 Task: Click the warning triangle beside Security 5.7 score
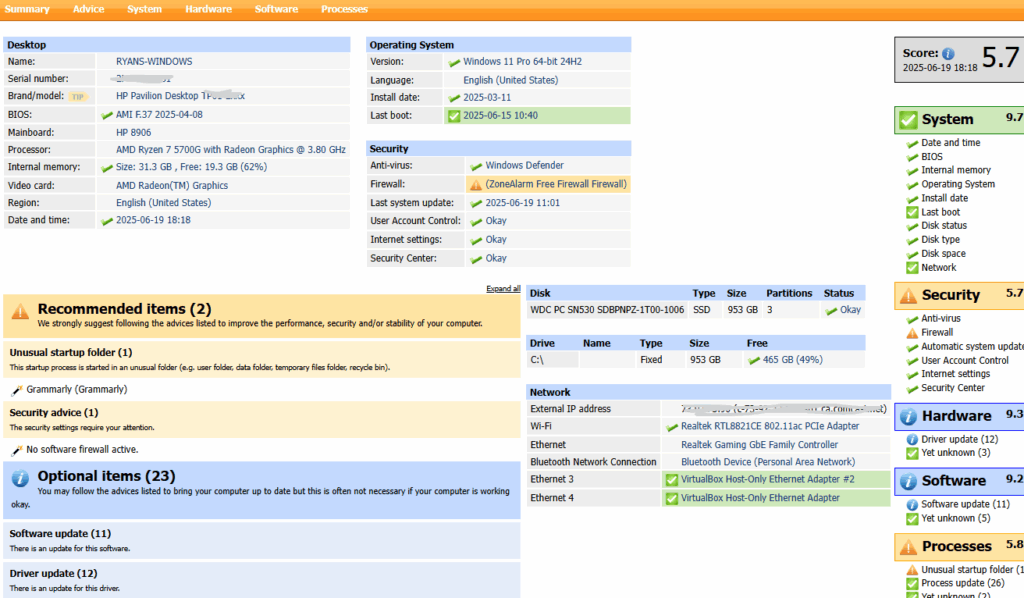[908, 296]
